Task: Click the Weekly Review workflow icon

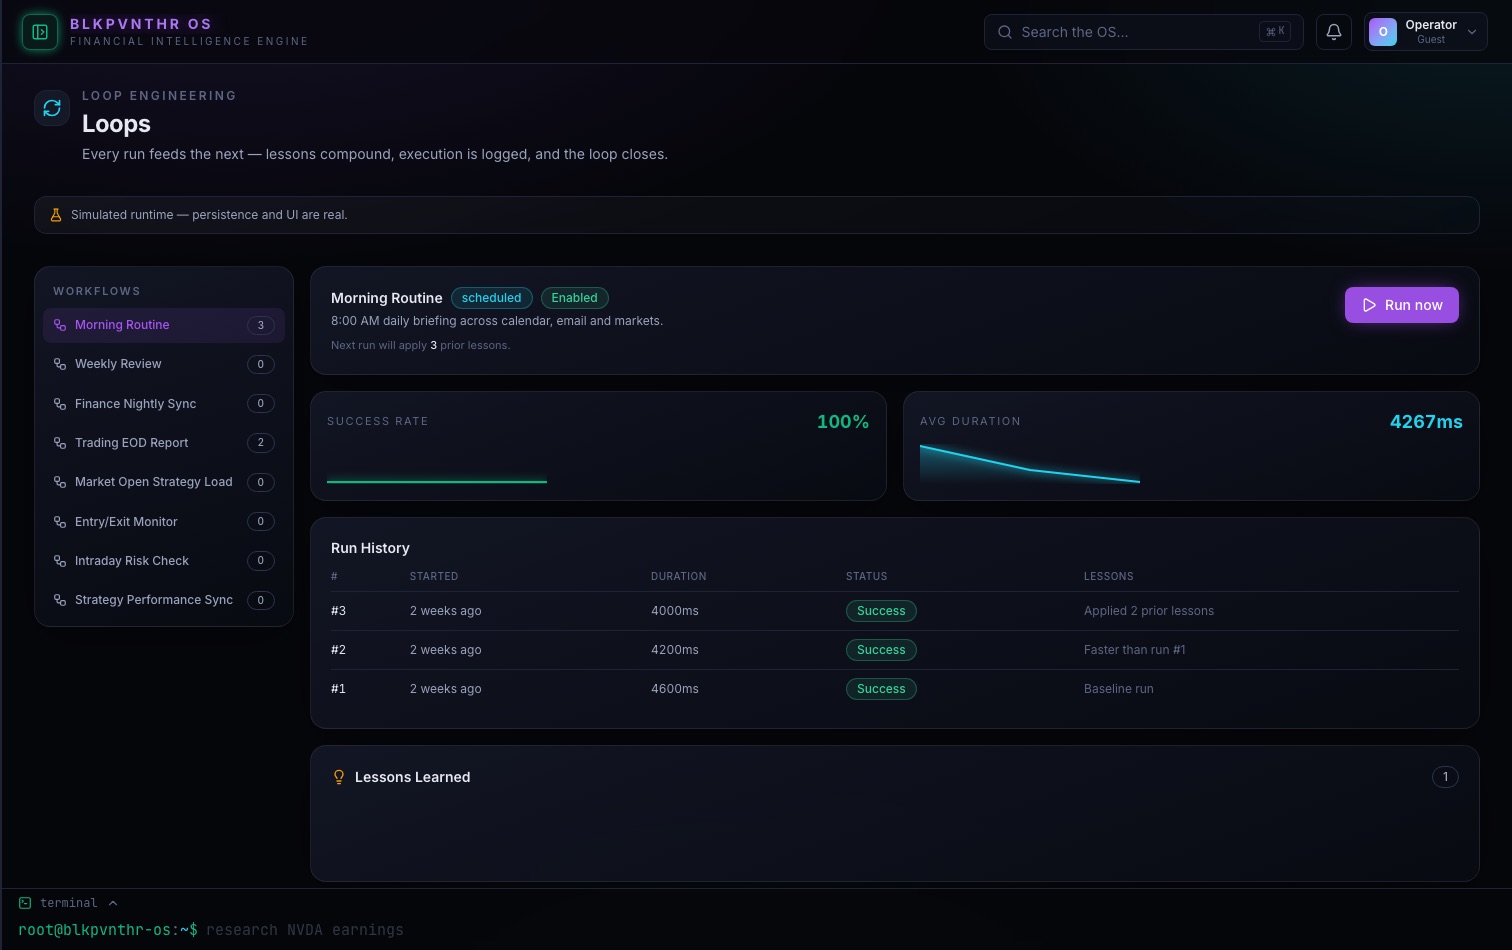Action: pos(60,364)
